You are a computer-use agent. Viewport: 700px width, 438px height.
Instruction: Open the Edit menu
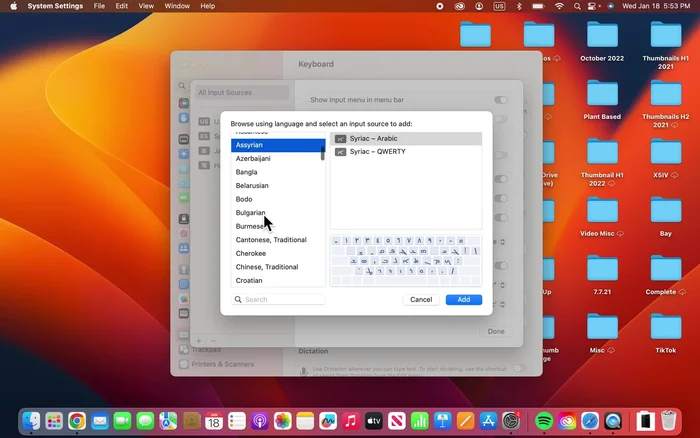point(121,6)
